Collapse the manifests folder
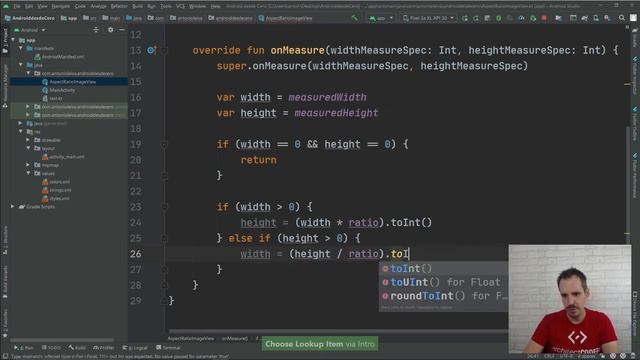Viewport: 640px width, 360px height. pyautogui.click(x=21, y=48)
